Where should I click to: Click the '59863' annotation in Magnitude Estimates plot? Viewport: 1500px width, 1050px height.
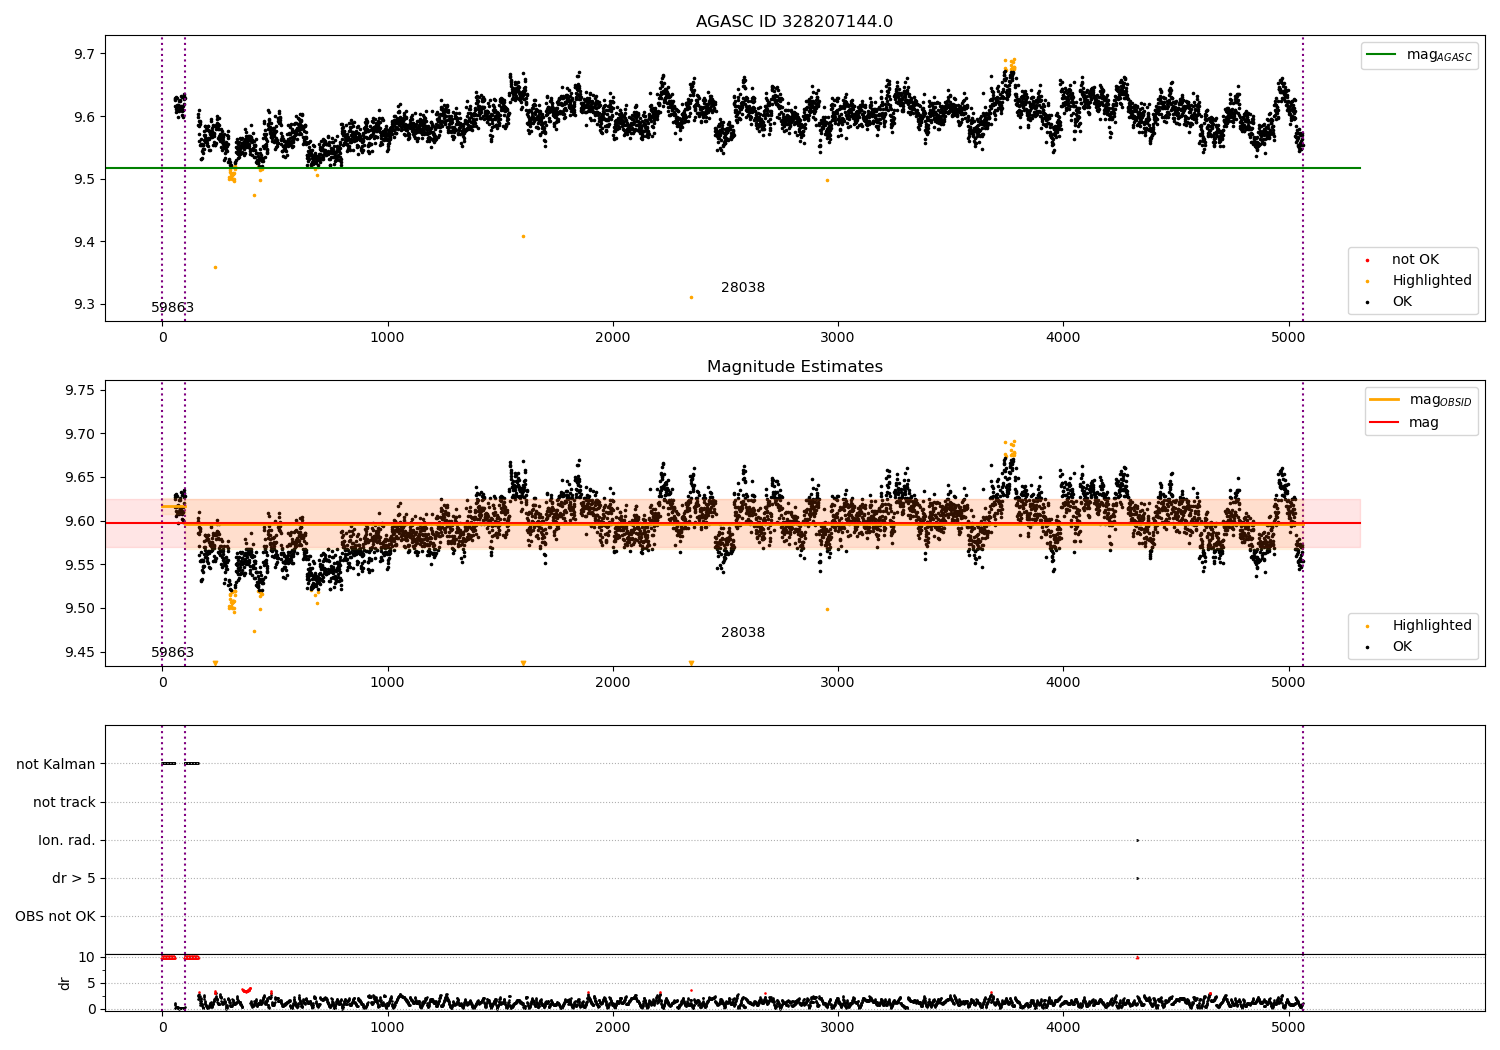pyautogui.click(x=172, y=653)
